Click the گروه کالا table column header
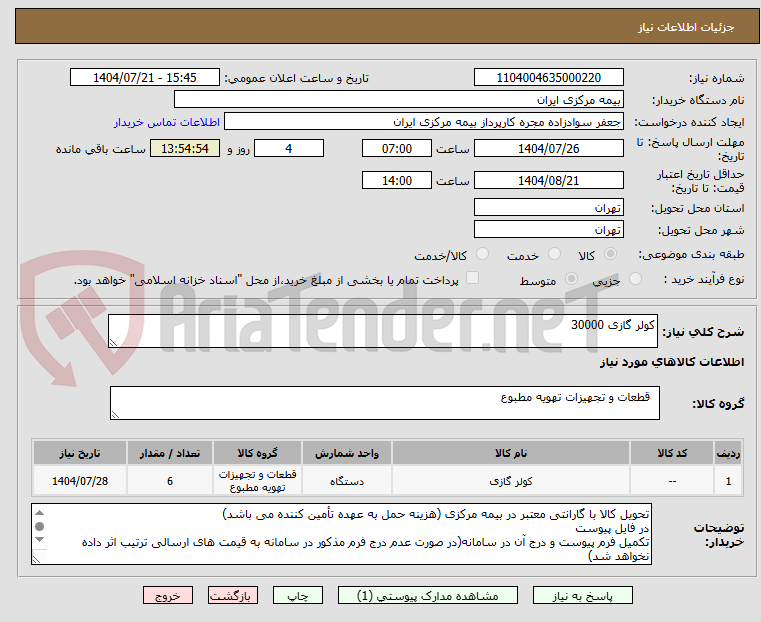Viewport: 761px width, 622px height. pos(257,453)
